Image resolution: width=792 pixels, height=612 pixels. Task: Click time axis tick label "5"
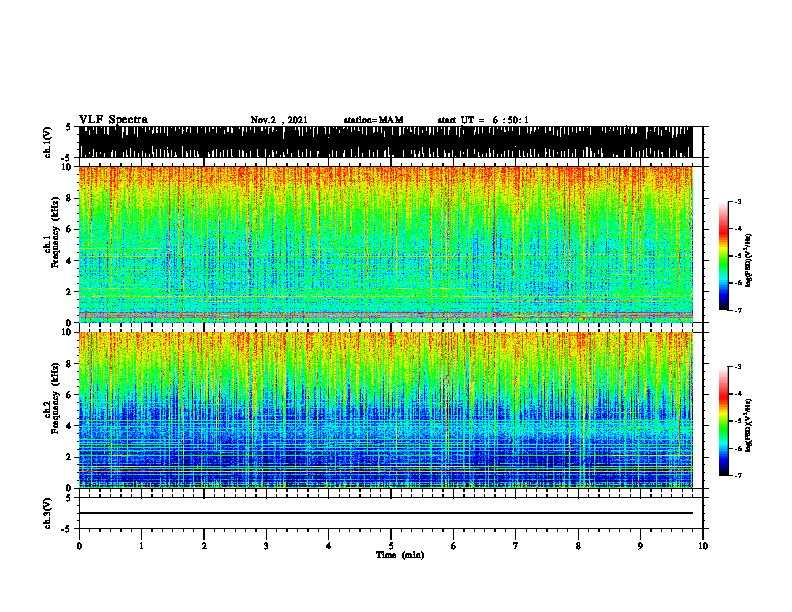(x=391, y=546)
